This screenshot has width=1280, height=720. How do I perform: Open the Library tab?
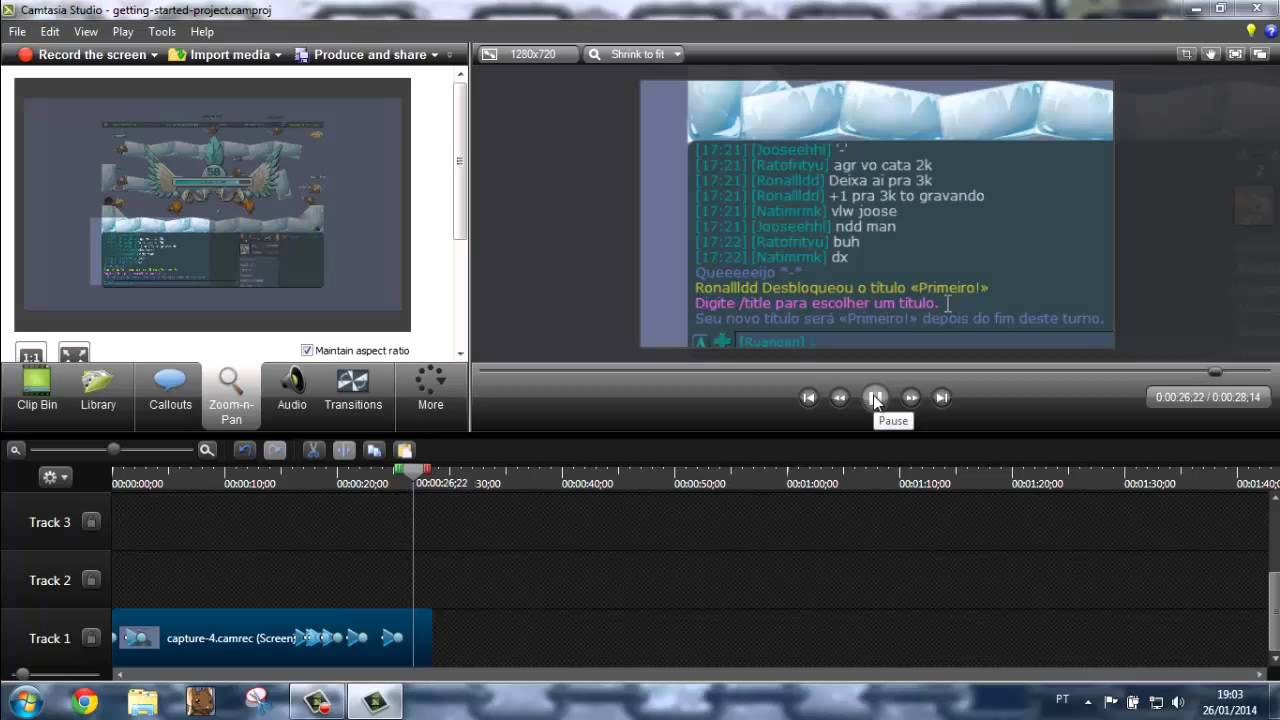click(x=98, y=390)
